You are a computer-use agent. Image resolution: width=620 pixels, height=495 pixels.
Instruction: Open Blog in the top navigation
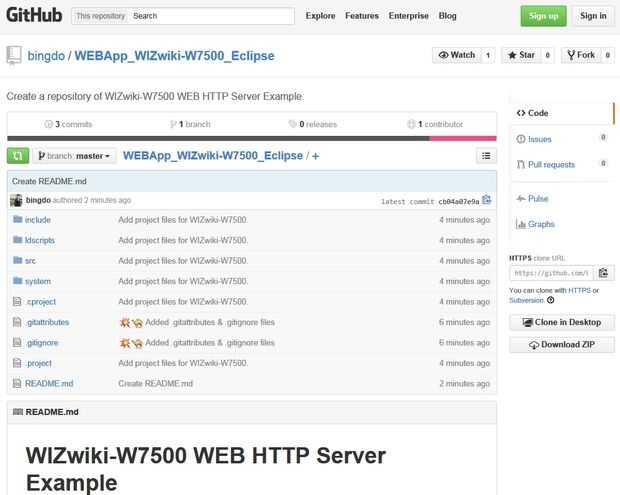tap(447, 16)
